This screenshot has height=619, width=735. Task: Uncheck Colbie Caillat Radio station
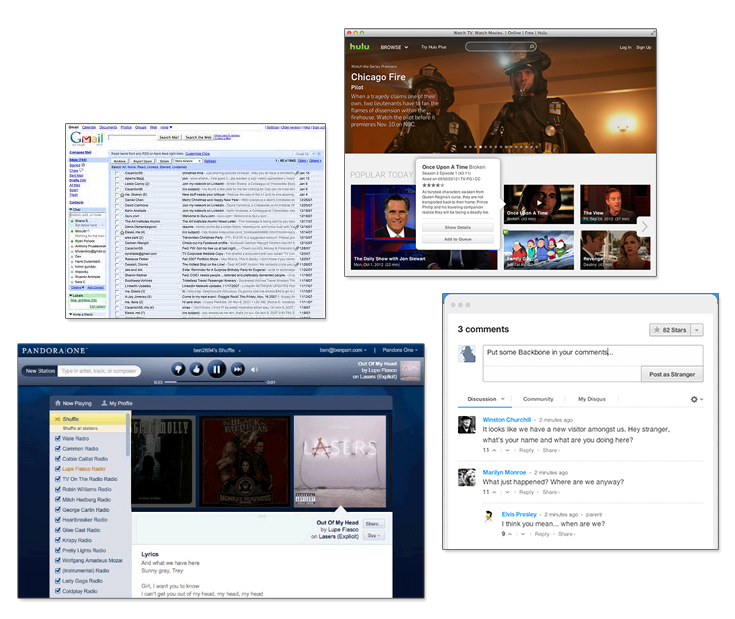click(58, 459)
